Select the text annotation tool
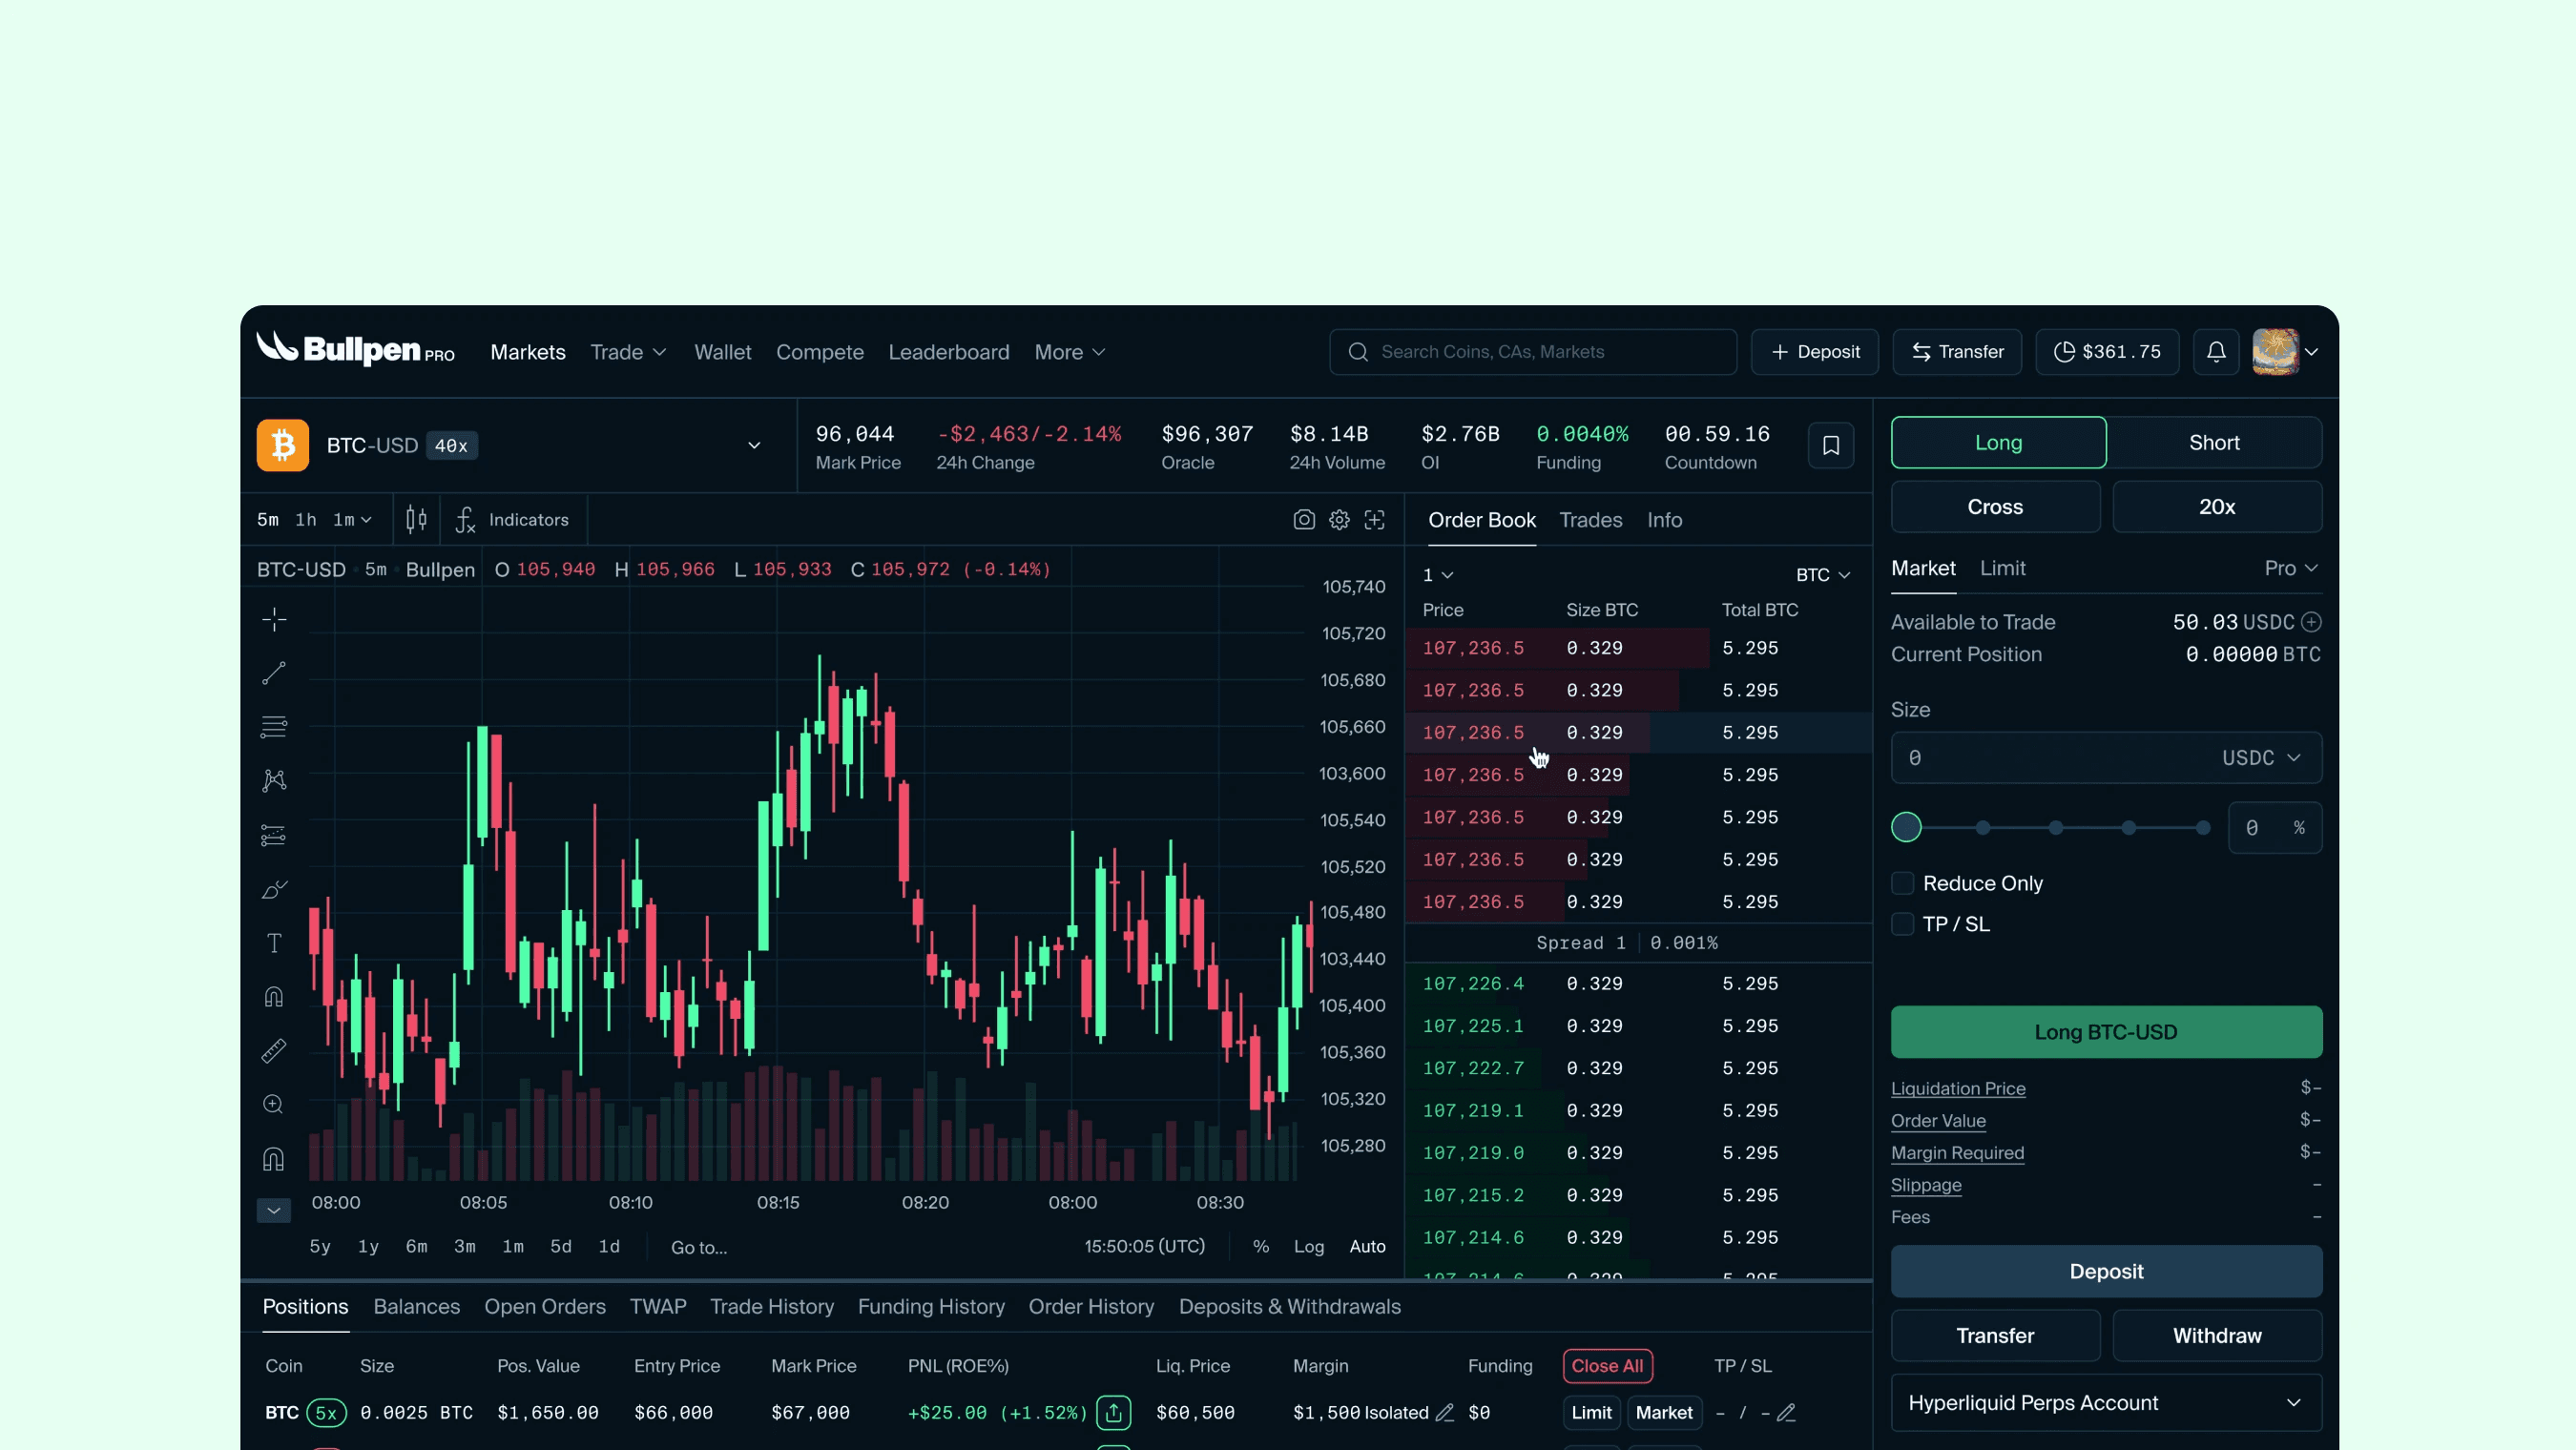 click(274, 943)
